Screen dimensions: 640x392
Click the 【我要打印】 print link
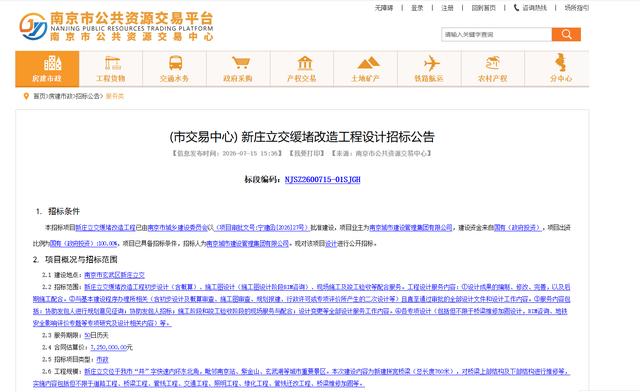[x=307, y=154]
